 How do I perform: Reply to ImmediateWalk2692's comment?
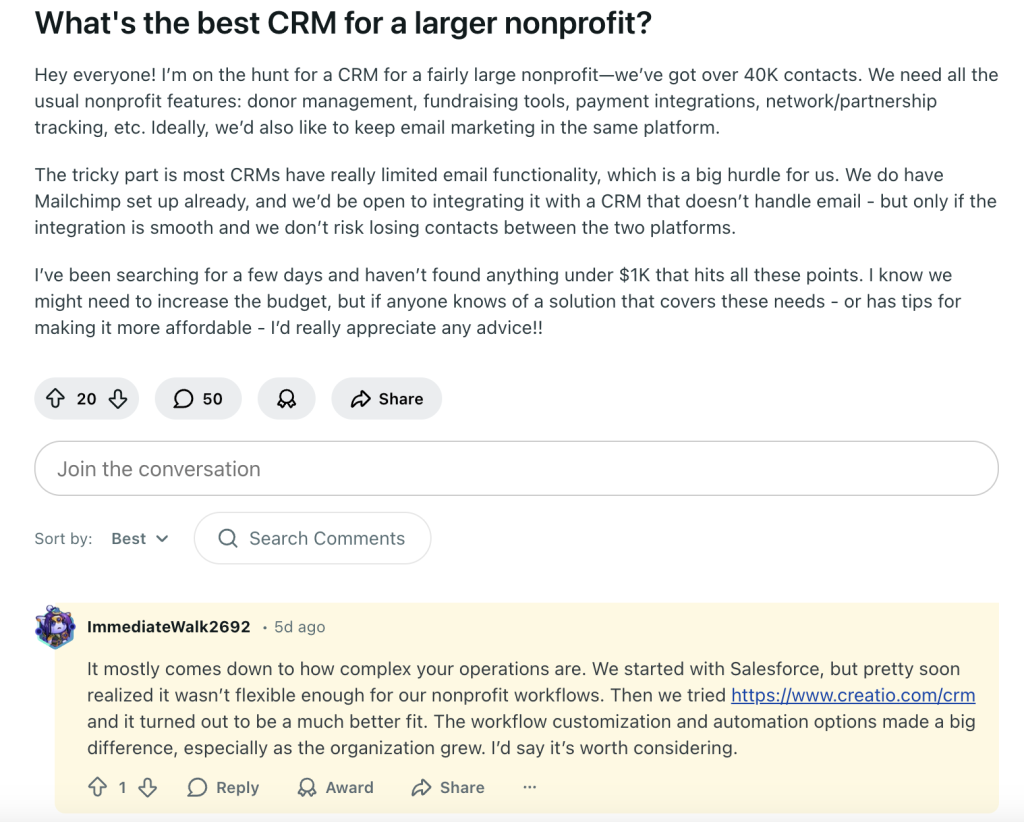click(224, 788)
